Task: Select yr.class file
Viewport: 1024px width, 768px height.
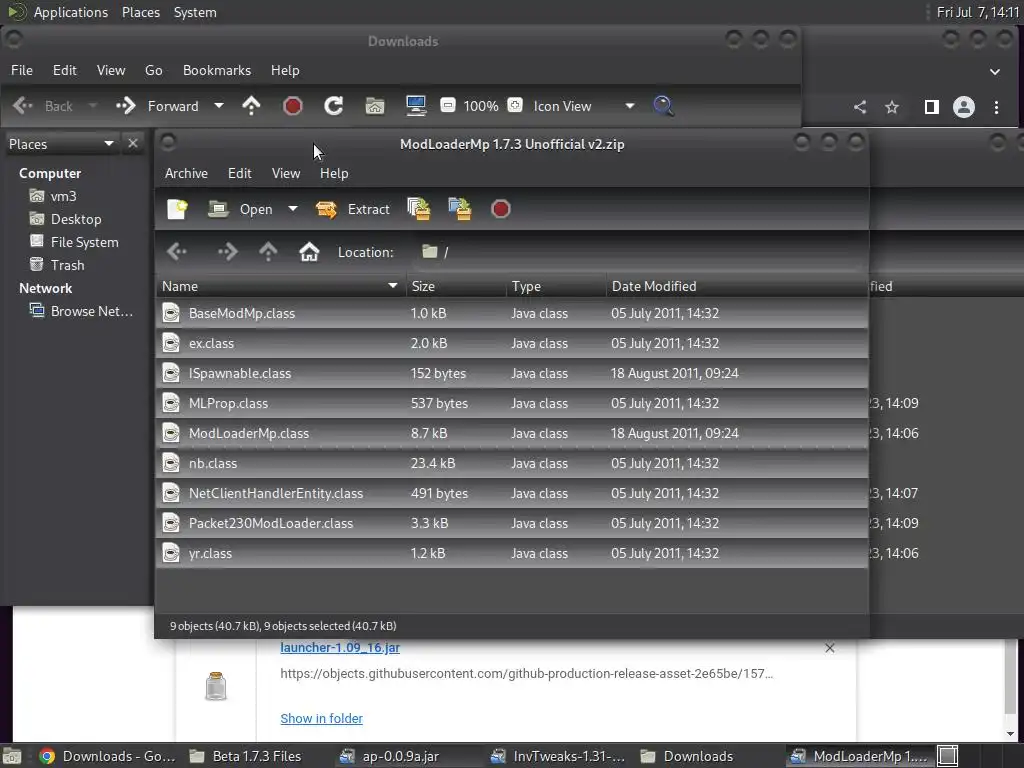Action: tap(512, 554)
